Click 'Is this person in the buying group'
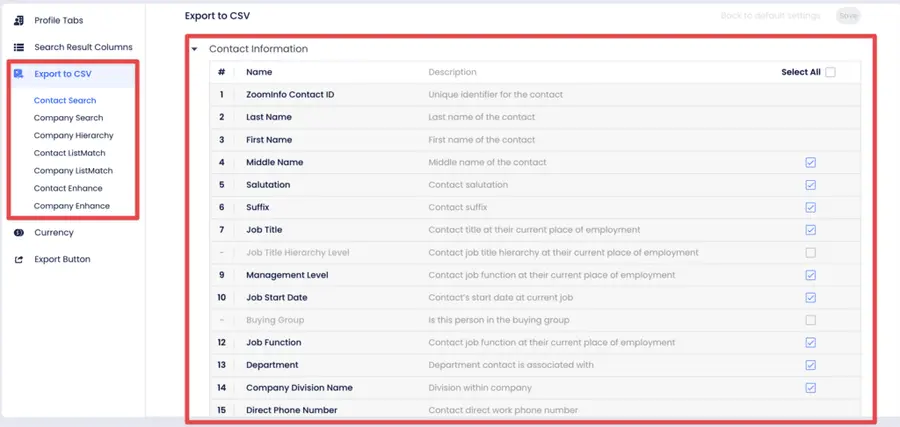The width and height of the screenshot is (900, 427). pos(499,320)
